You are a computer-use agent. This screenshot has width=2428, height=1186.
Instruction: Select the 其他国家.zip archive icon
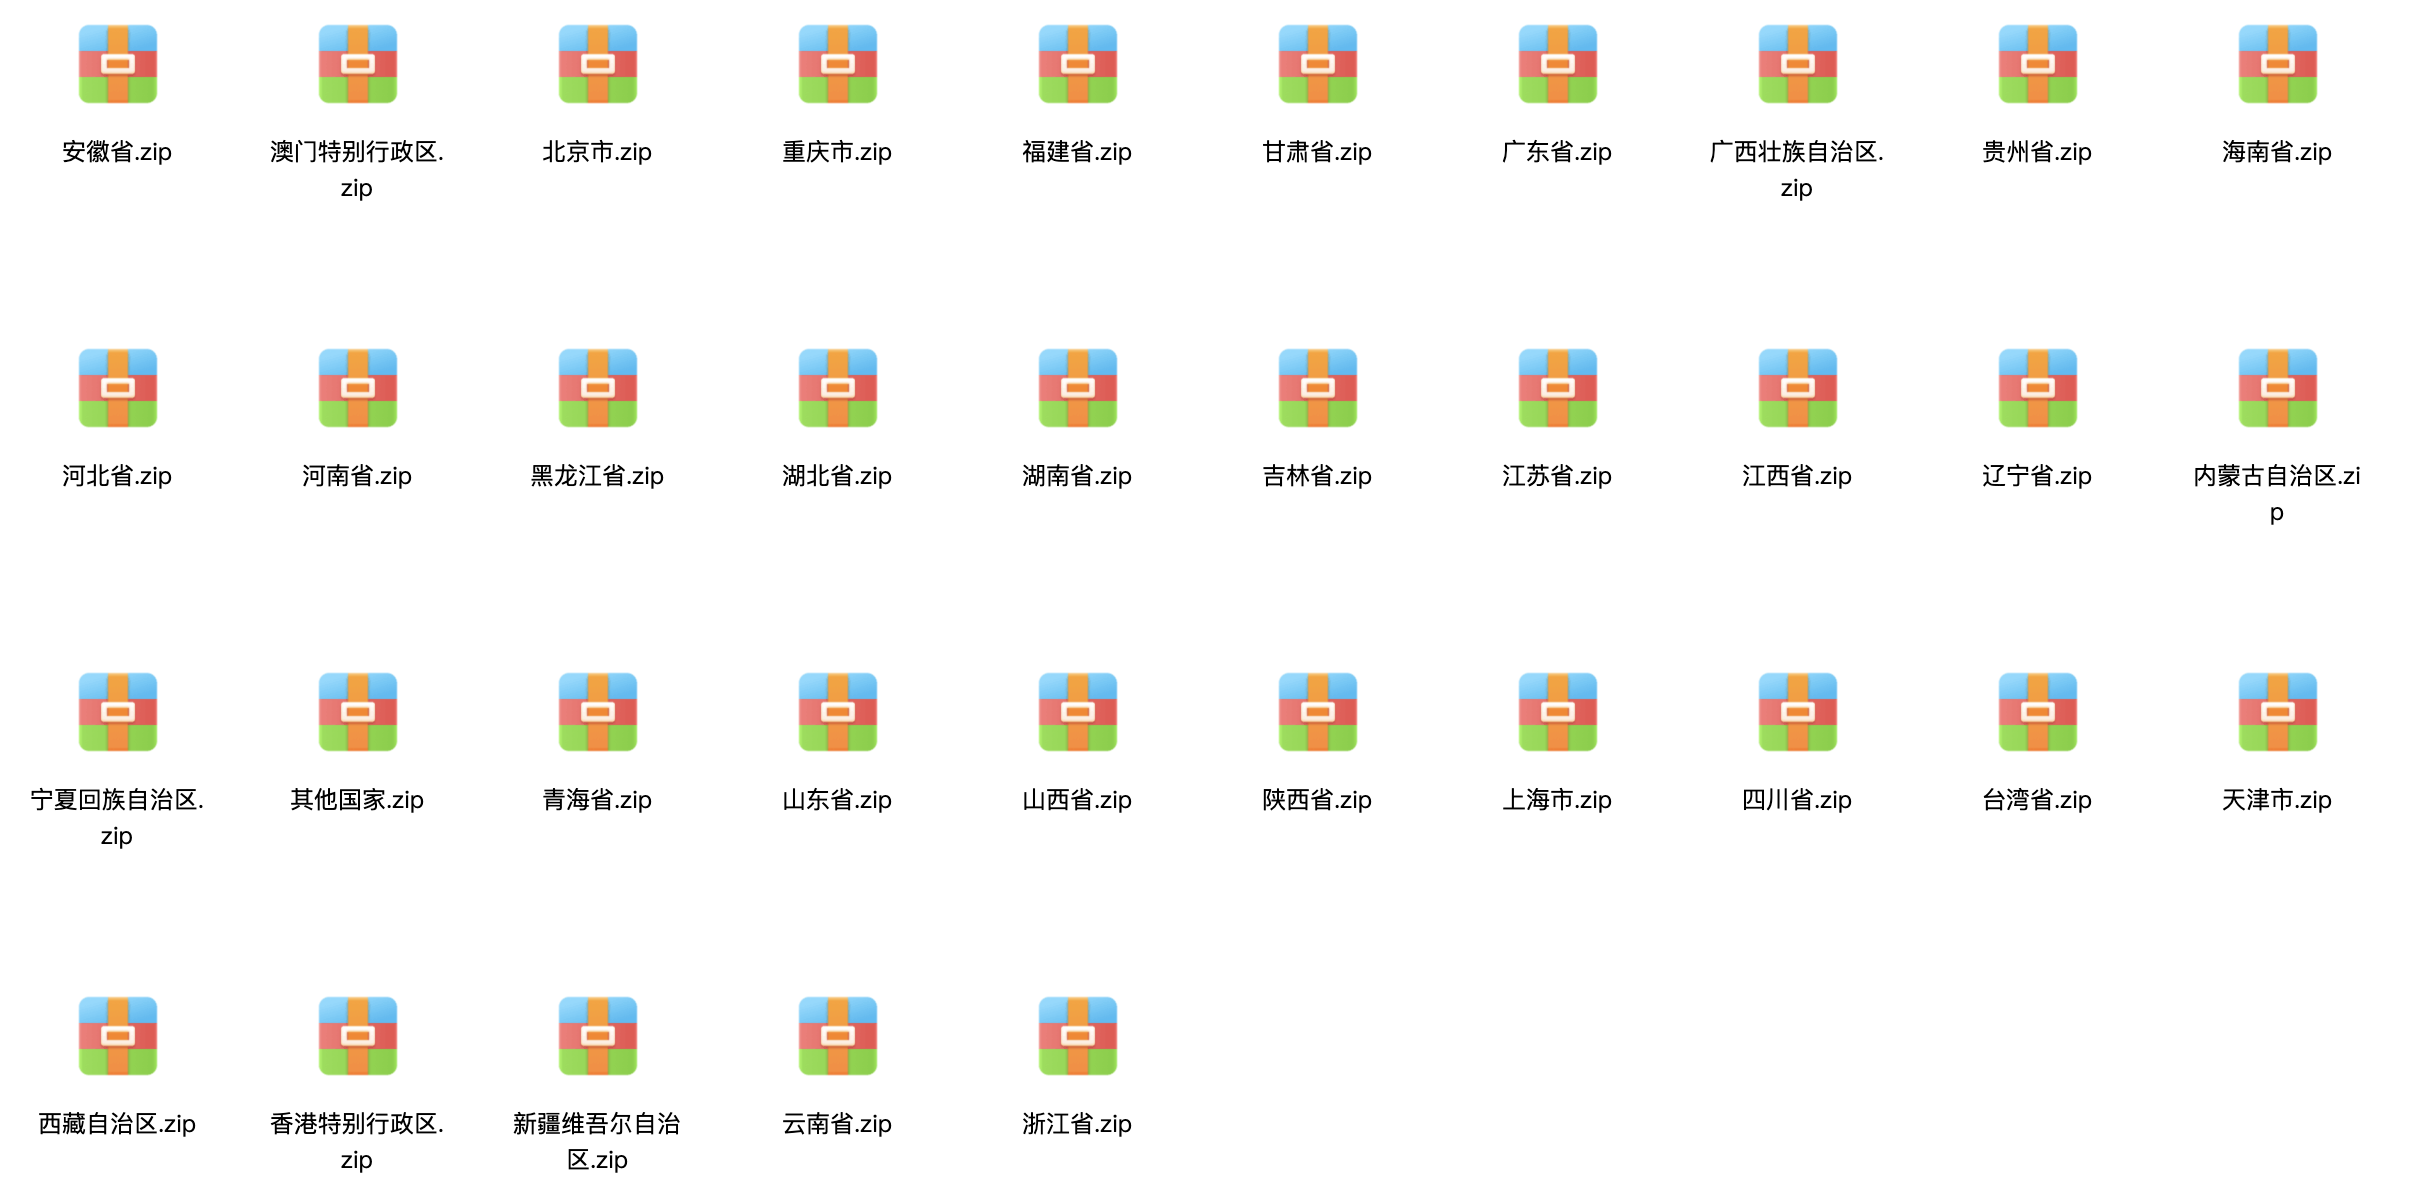tap(357, 712)
